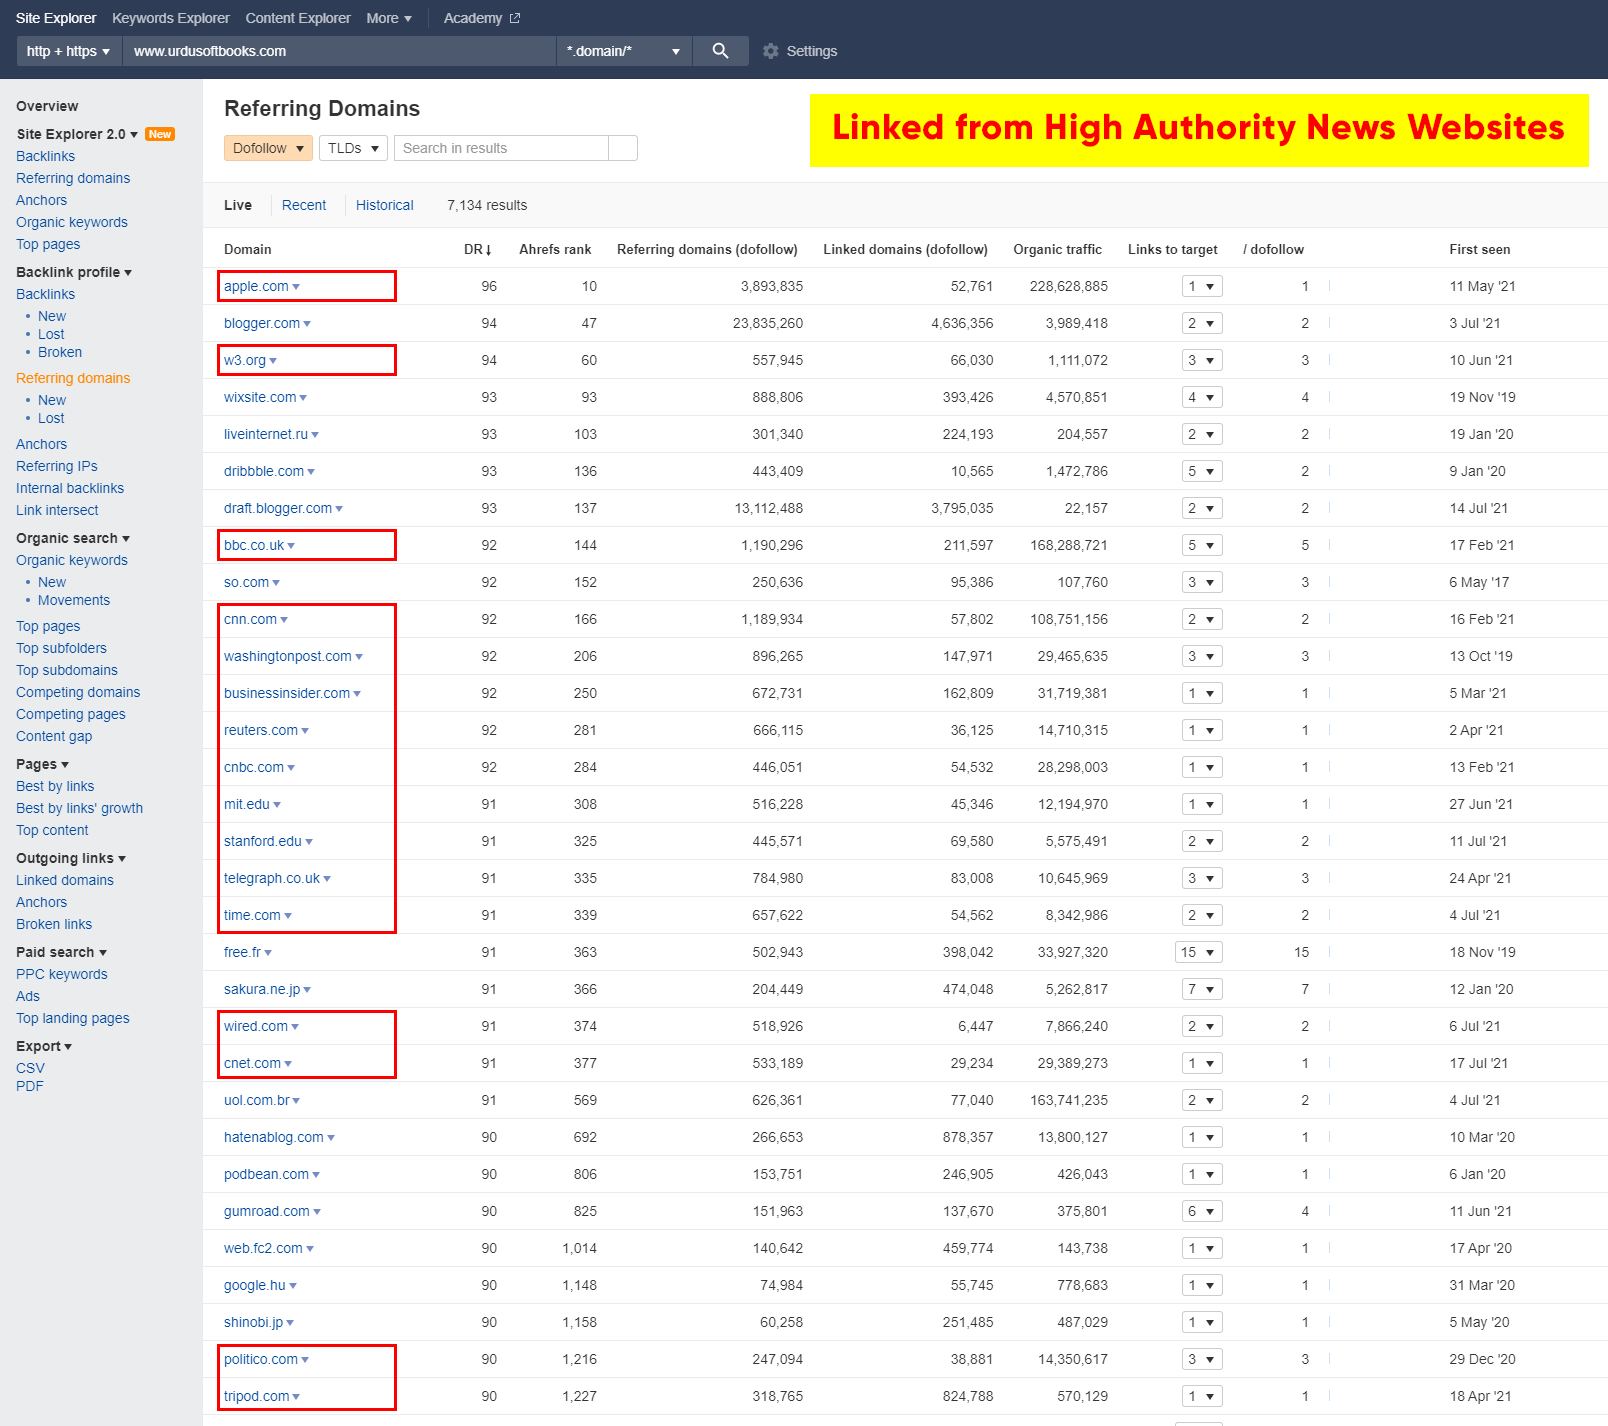Collapse the Outgoing links section

click(71, 858)
